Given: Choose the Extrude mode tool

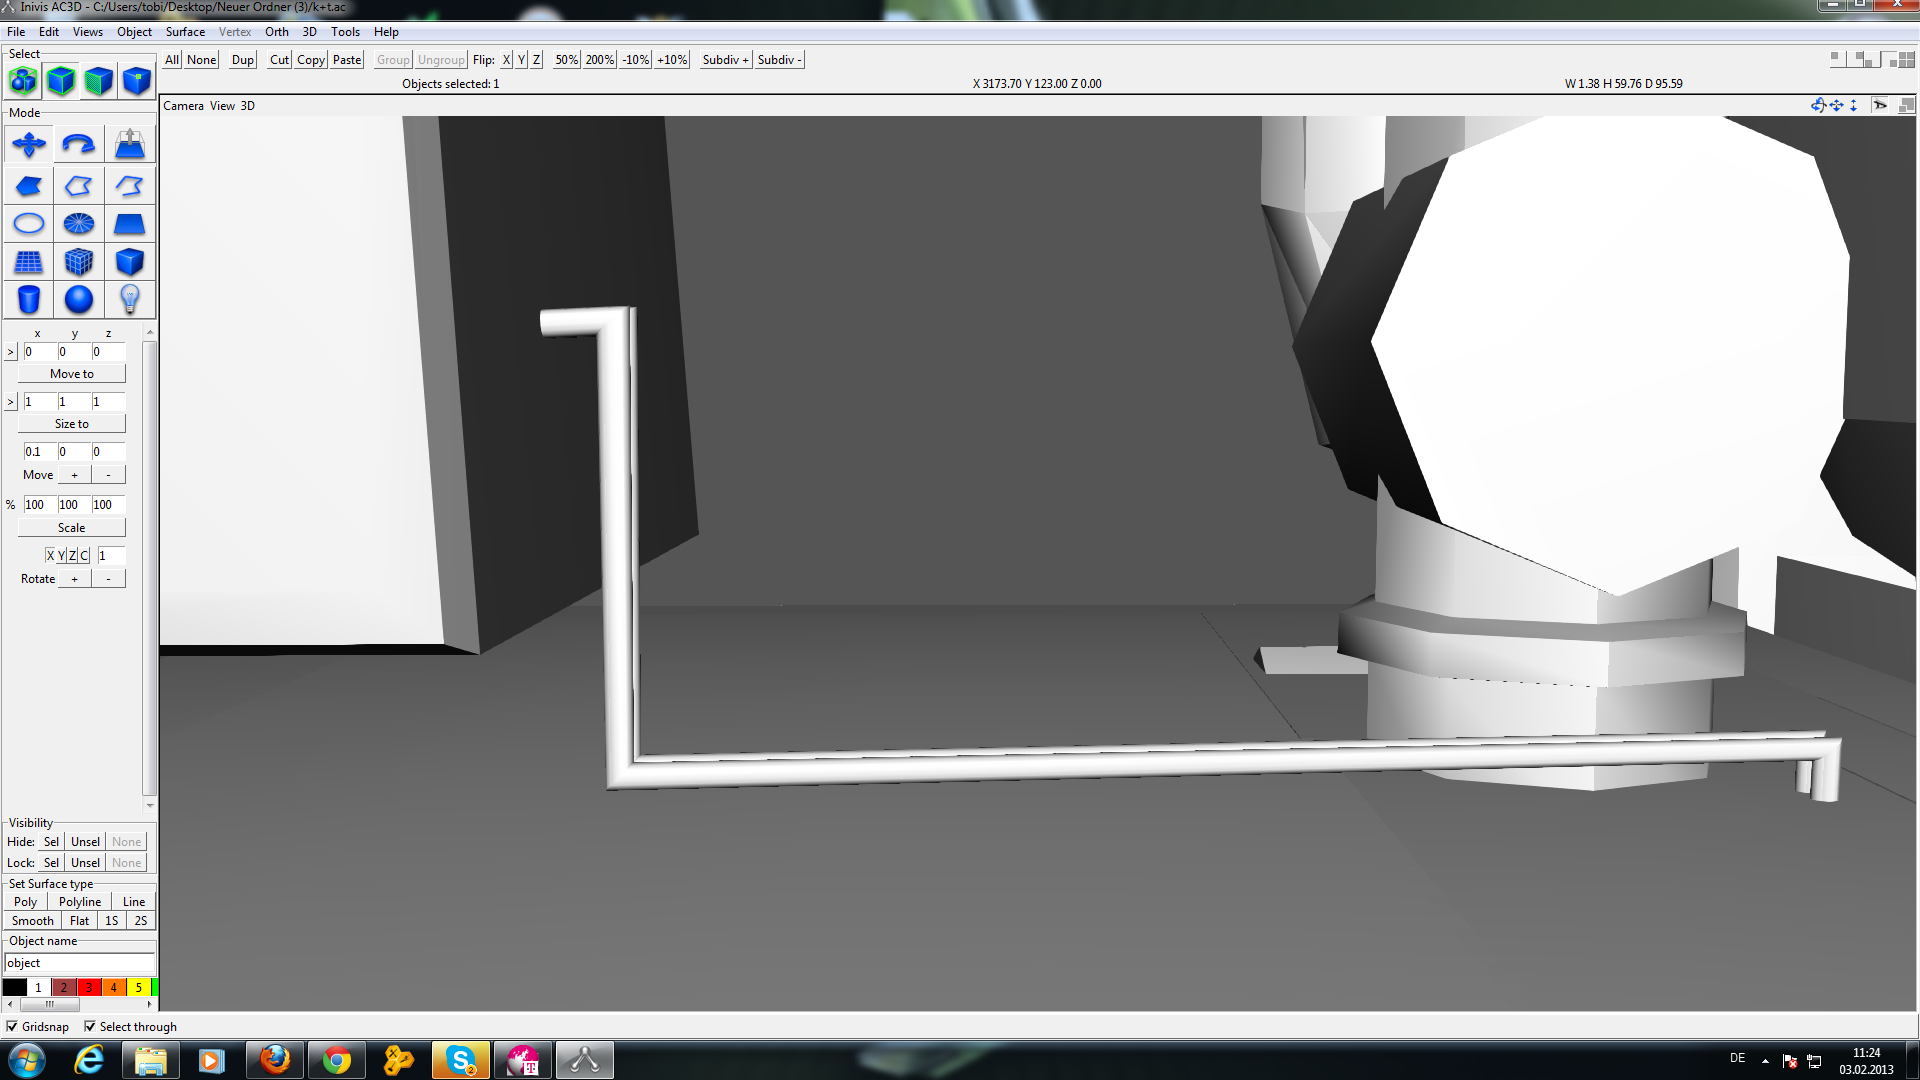Looking at the screenshot, I should (x=130, y=144).
